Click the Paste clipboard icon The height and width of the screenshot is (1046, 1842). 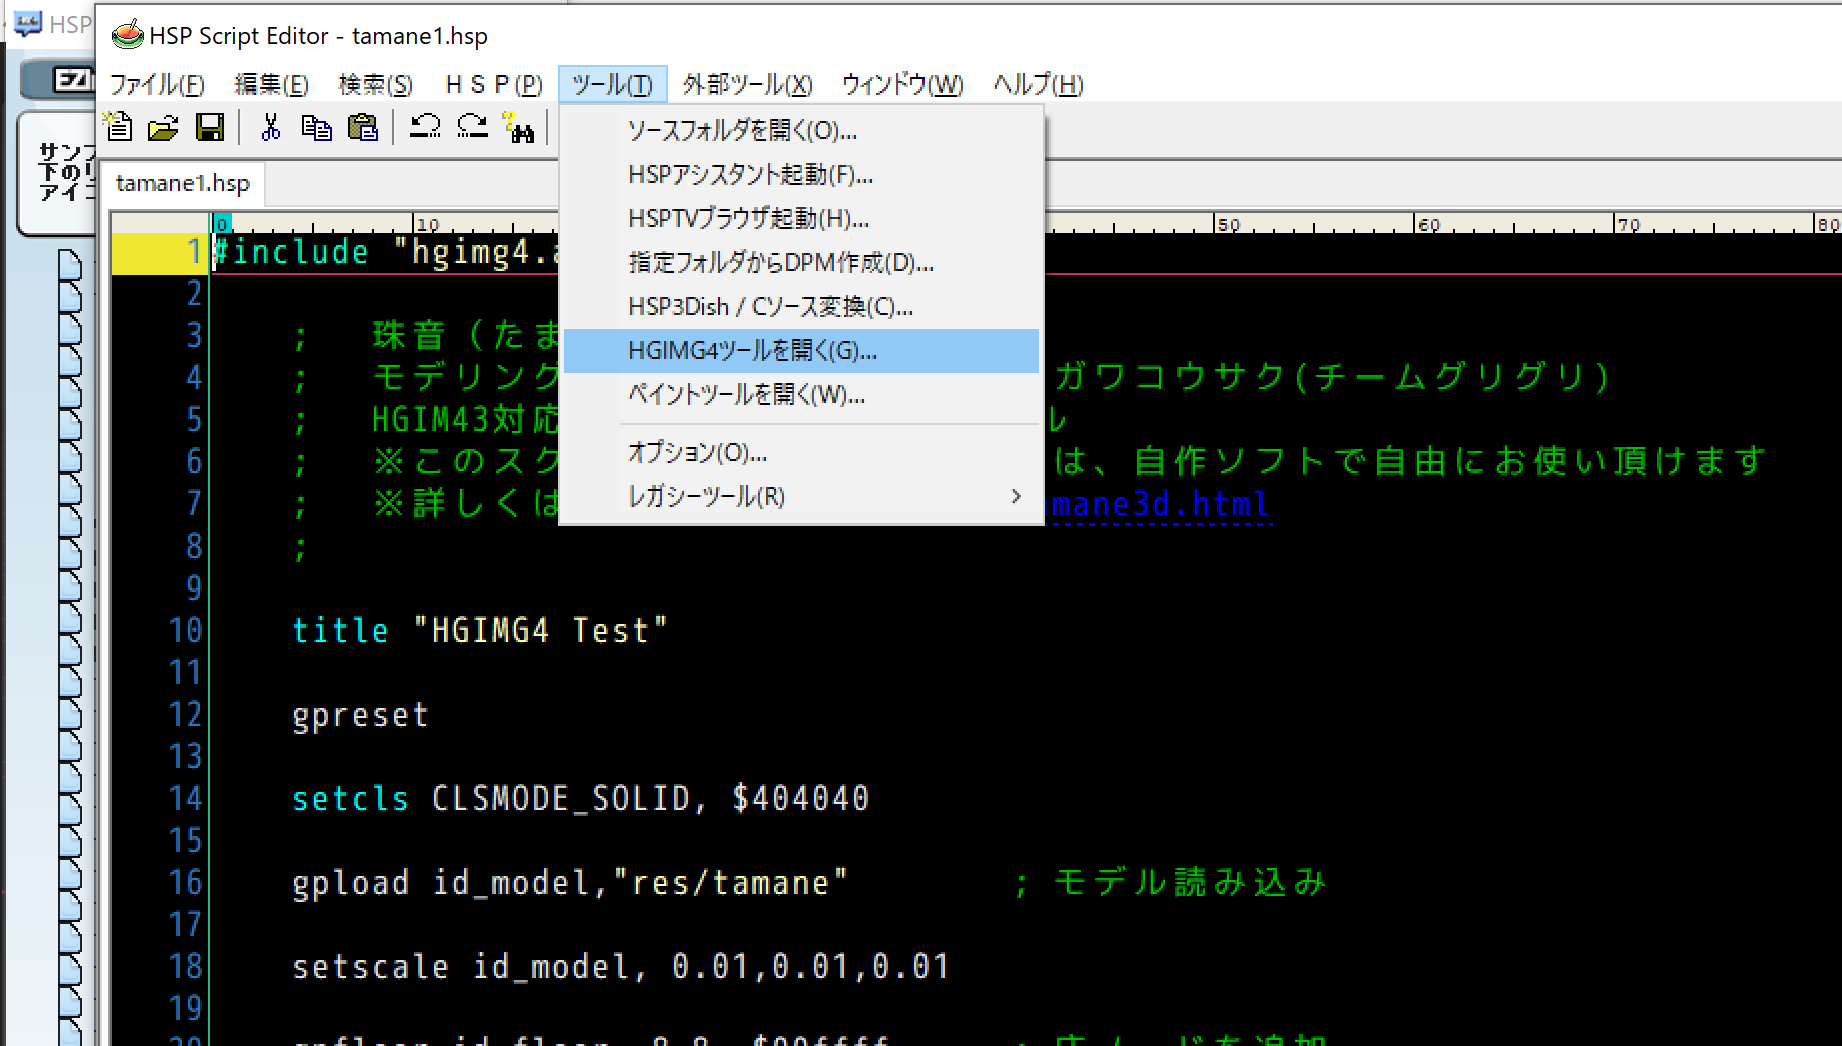pos(362,127)
